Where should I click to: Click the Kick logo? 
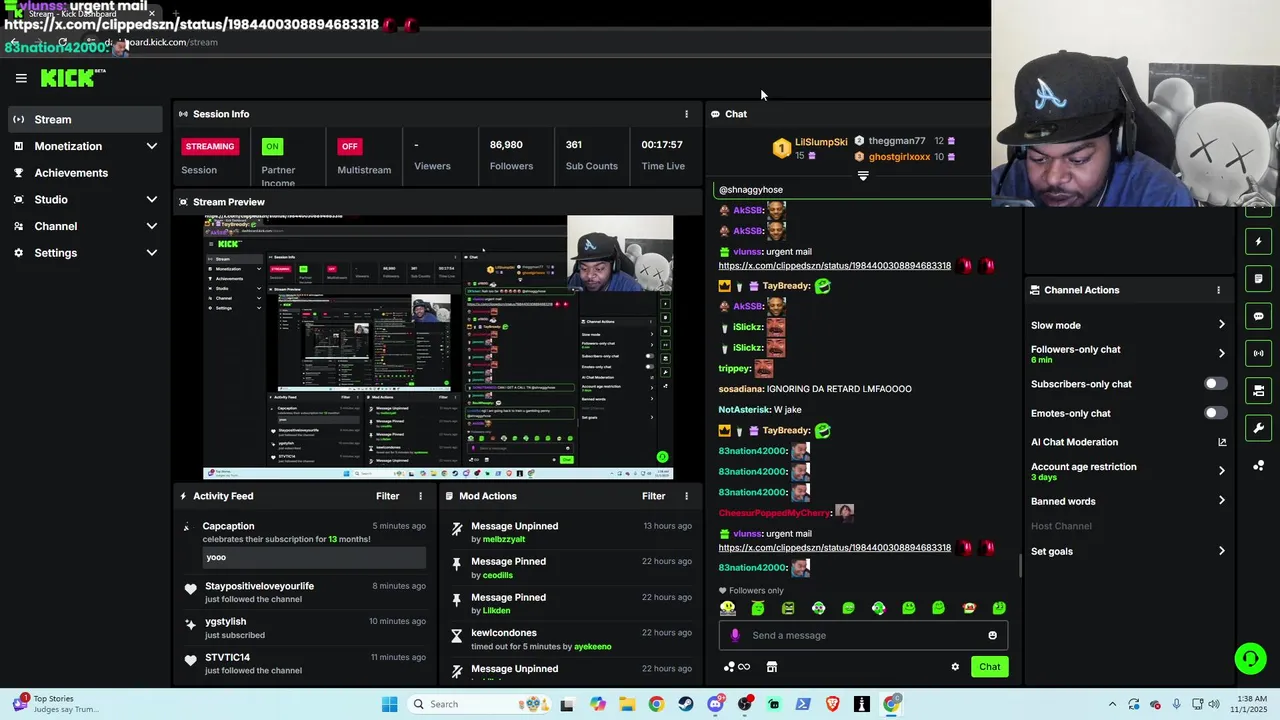point(72,78)
